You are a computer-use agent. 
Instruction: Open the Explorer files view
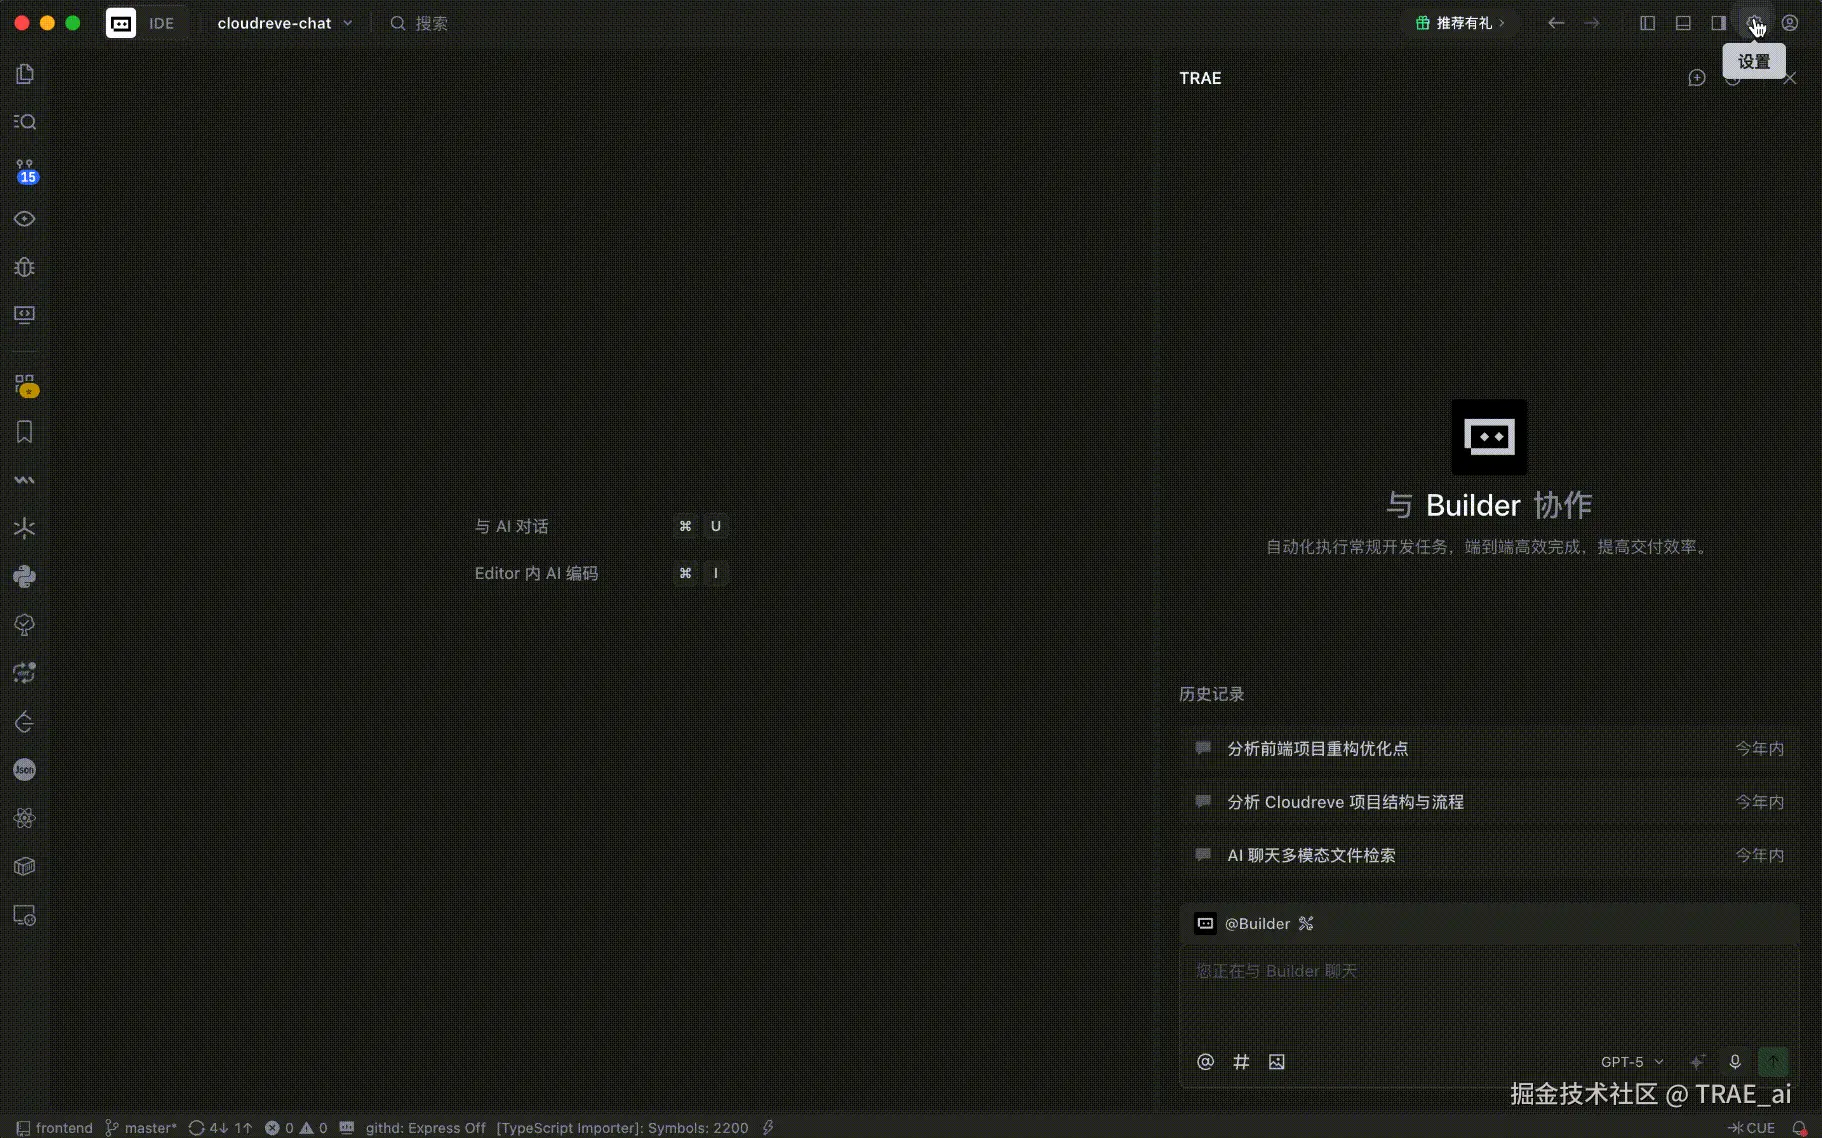coord(25,74)
